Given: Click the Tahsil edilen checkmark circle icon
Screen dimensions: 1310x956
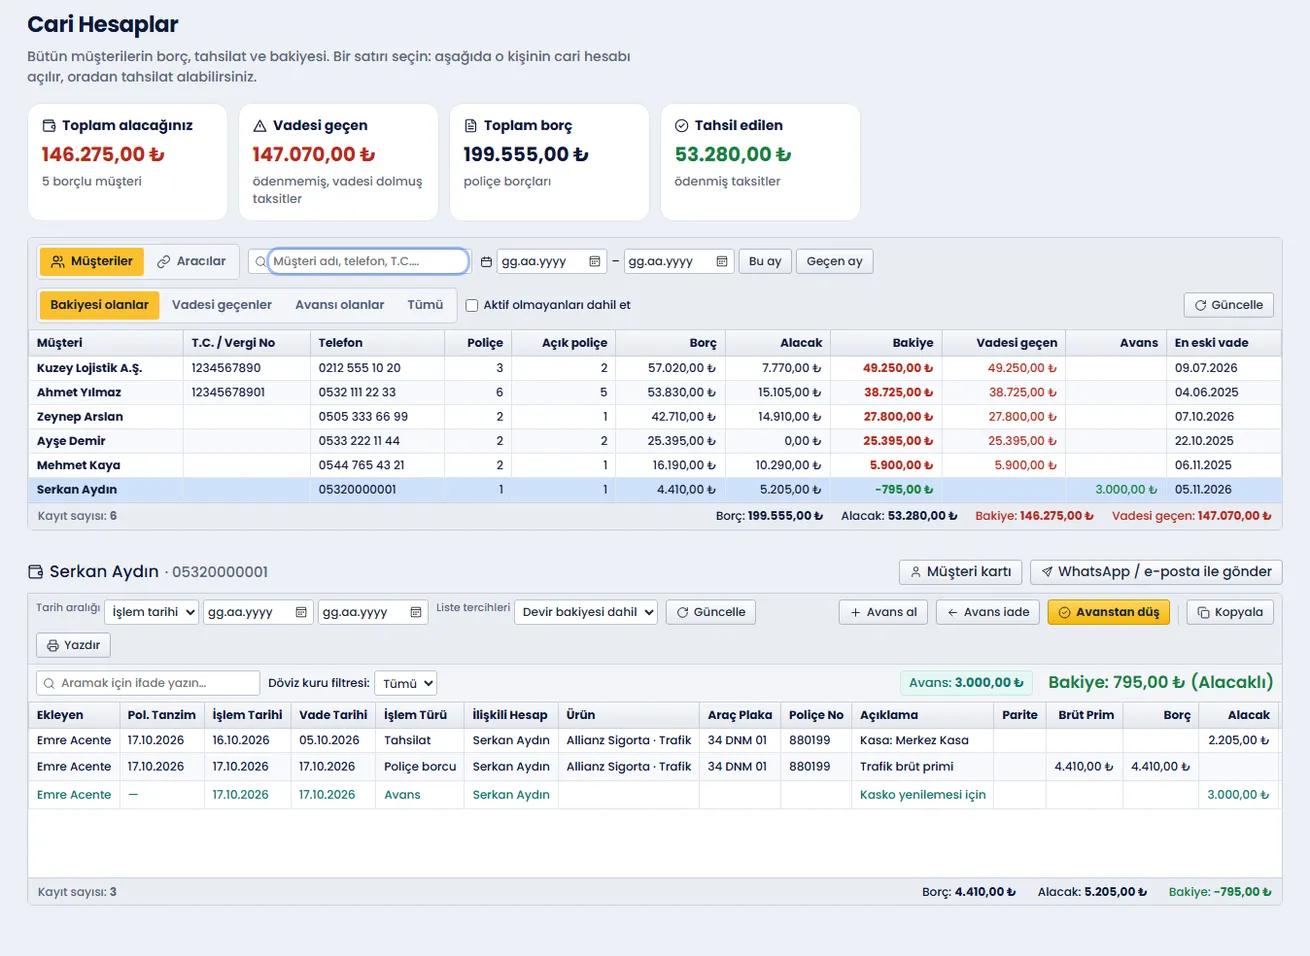Looking at the screenshot, I should coord(682,126).
